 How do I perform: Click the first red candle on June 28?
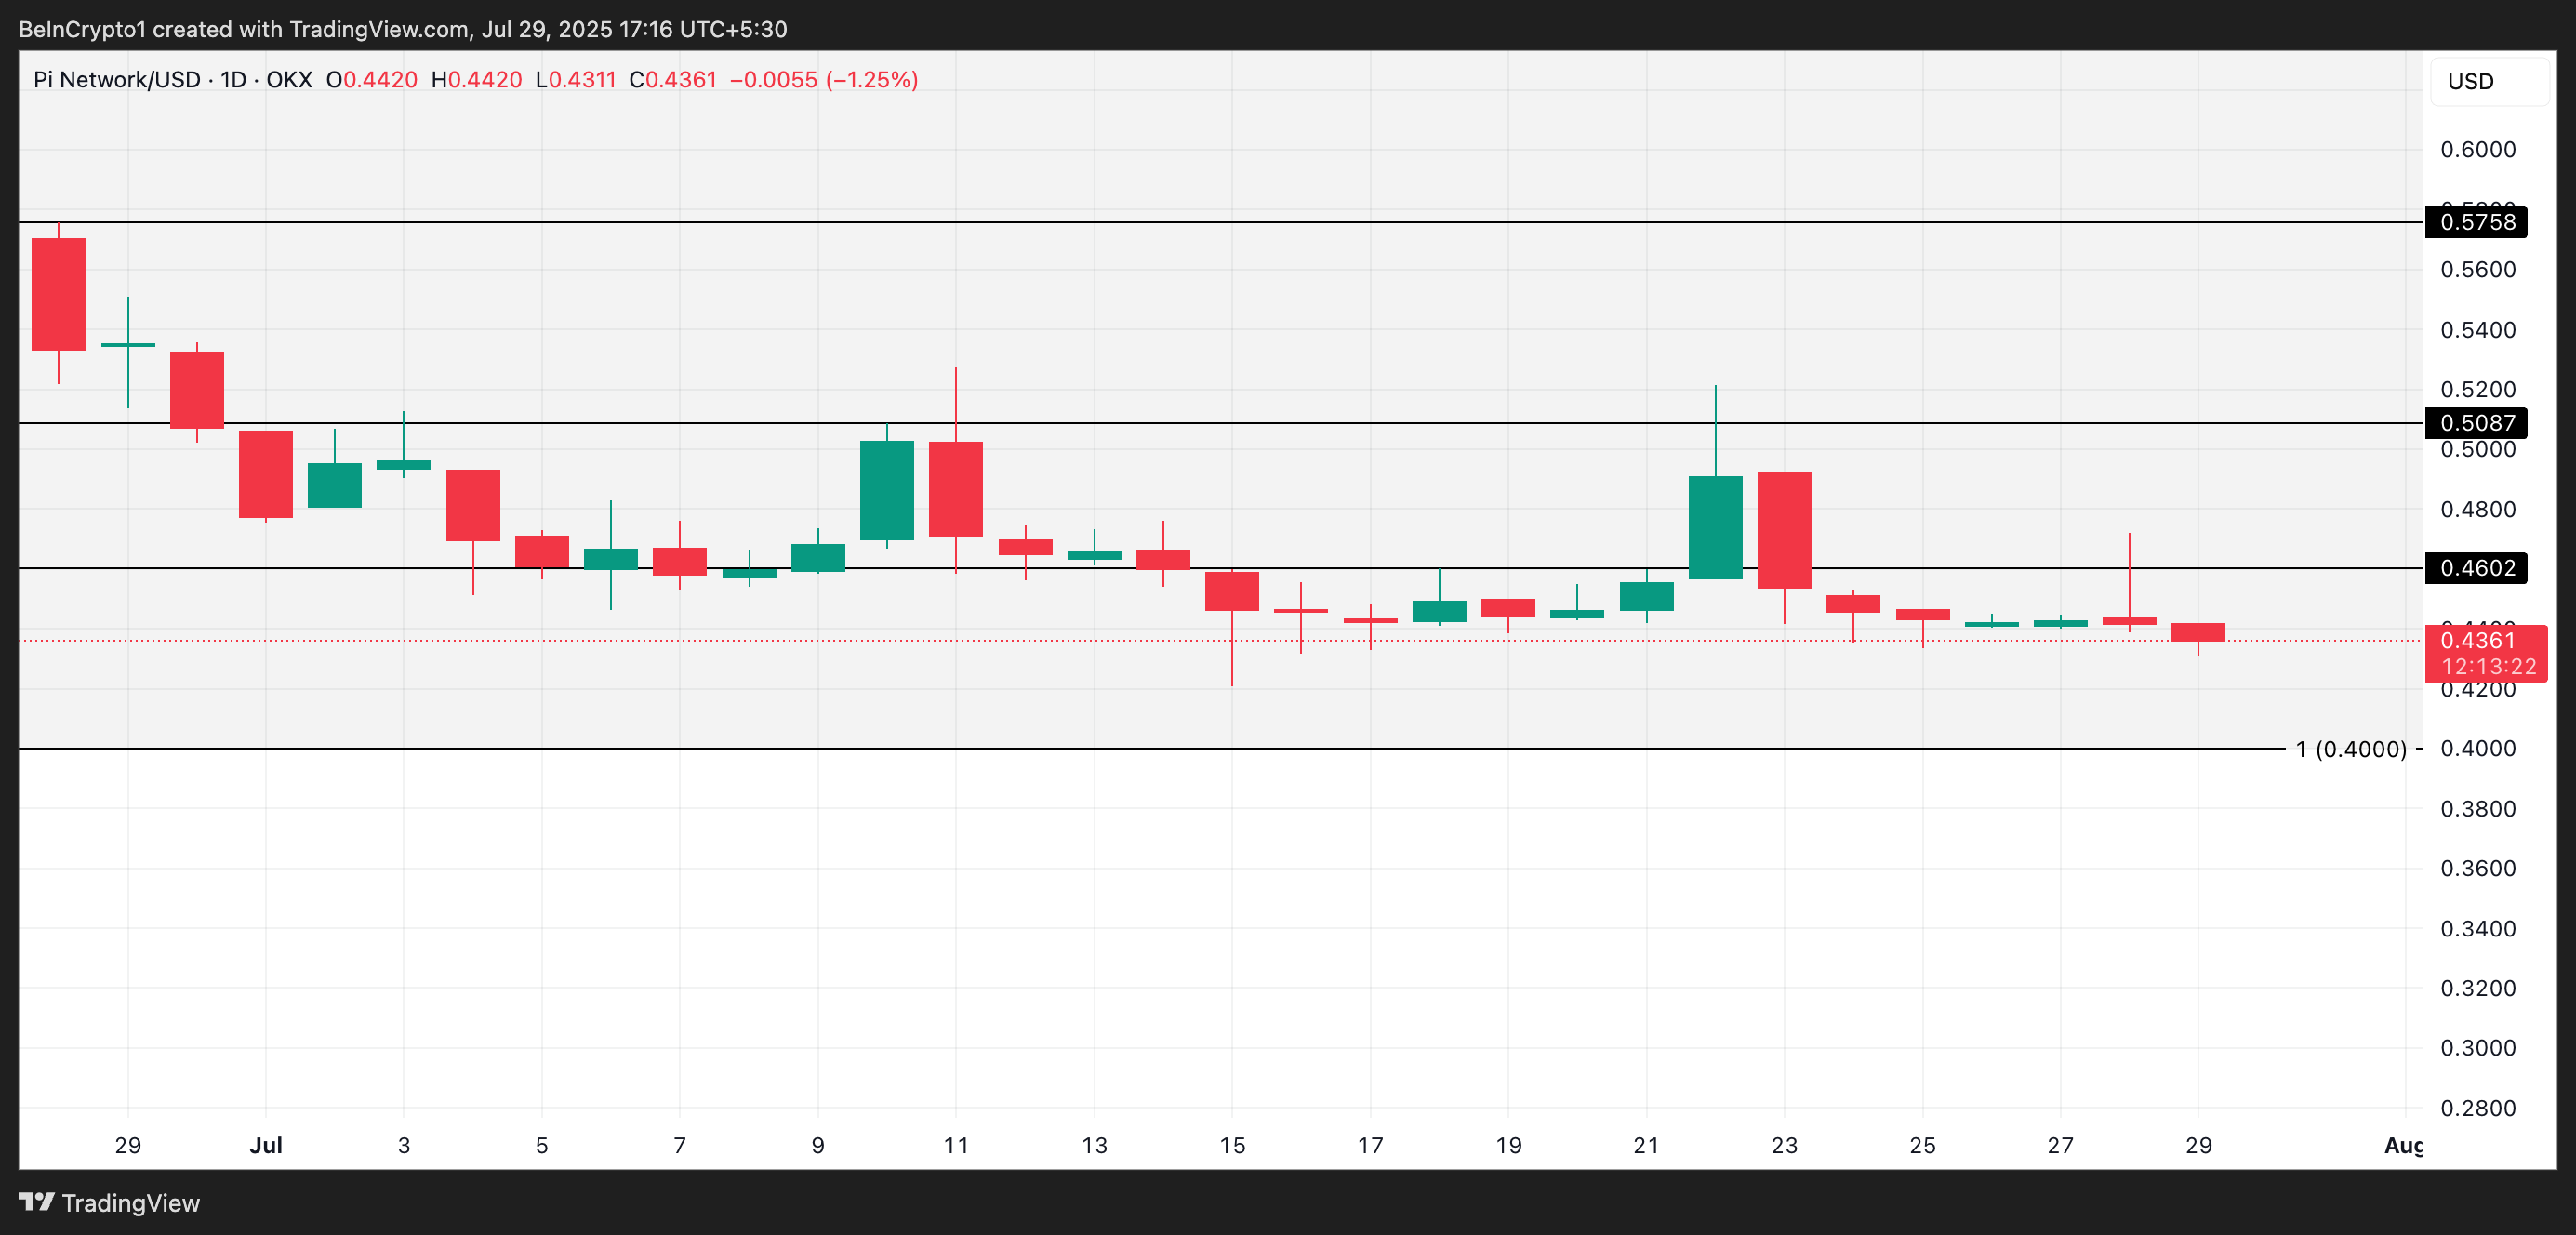click(59, 294)
